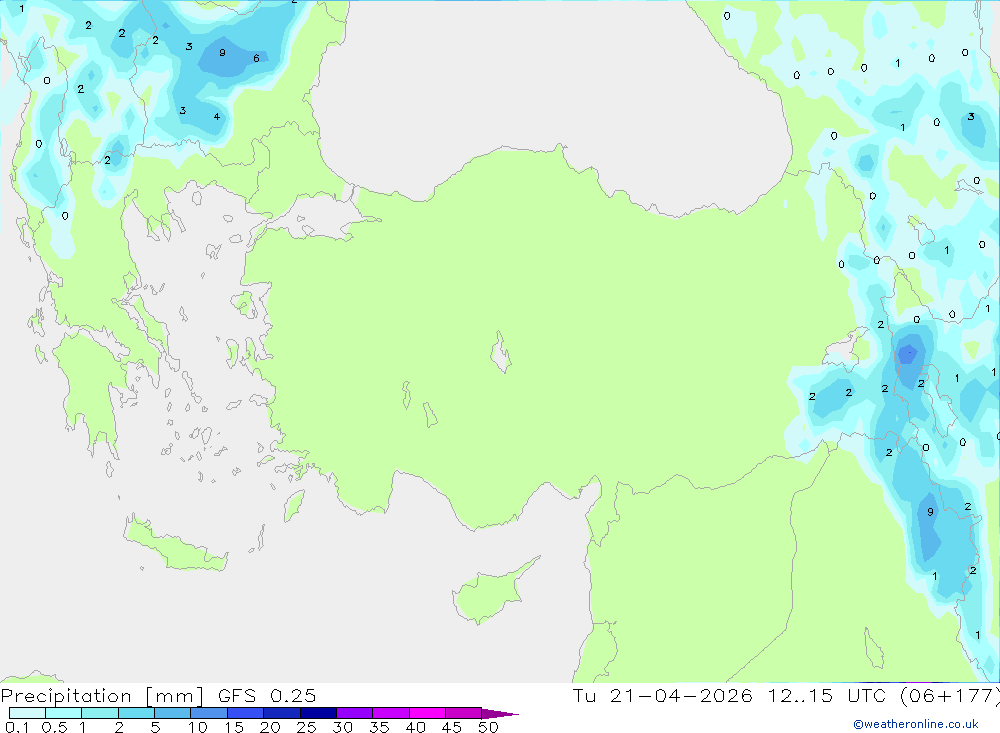Screen dimensions: 1000x733
Task: Click the 'GFS 0.25' model label
Action: [x=267, y=695]
